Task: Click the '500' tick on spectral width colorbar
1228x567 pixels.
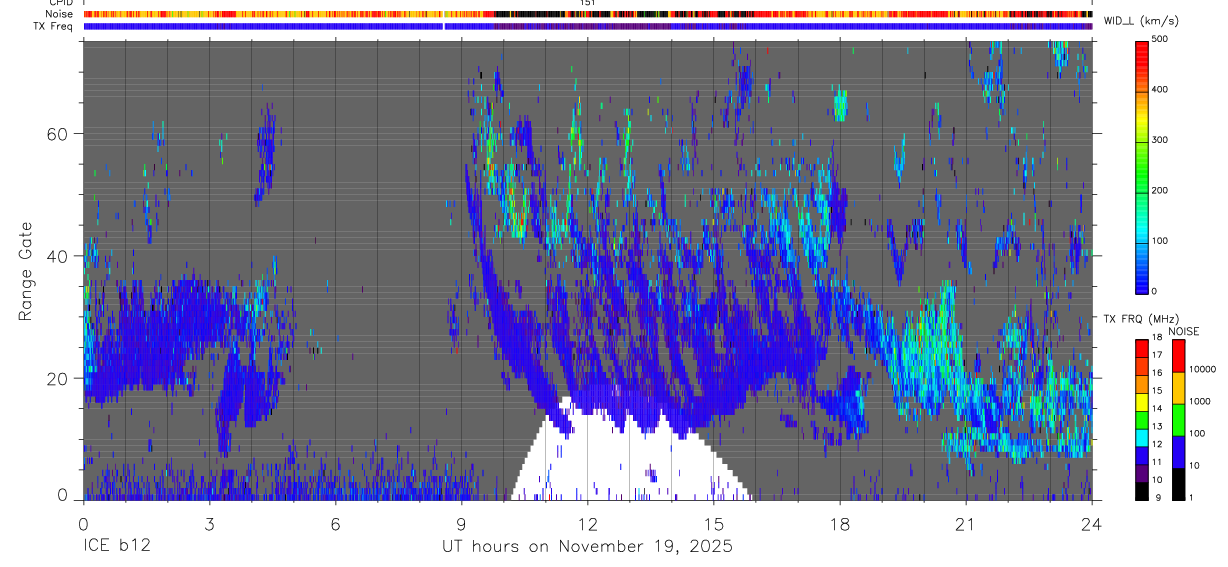Action: pos(1160,39)
